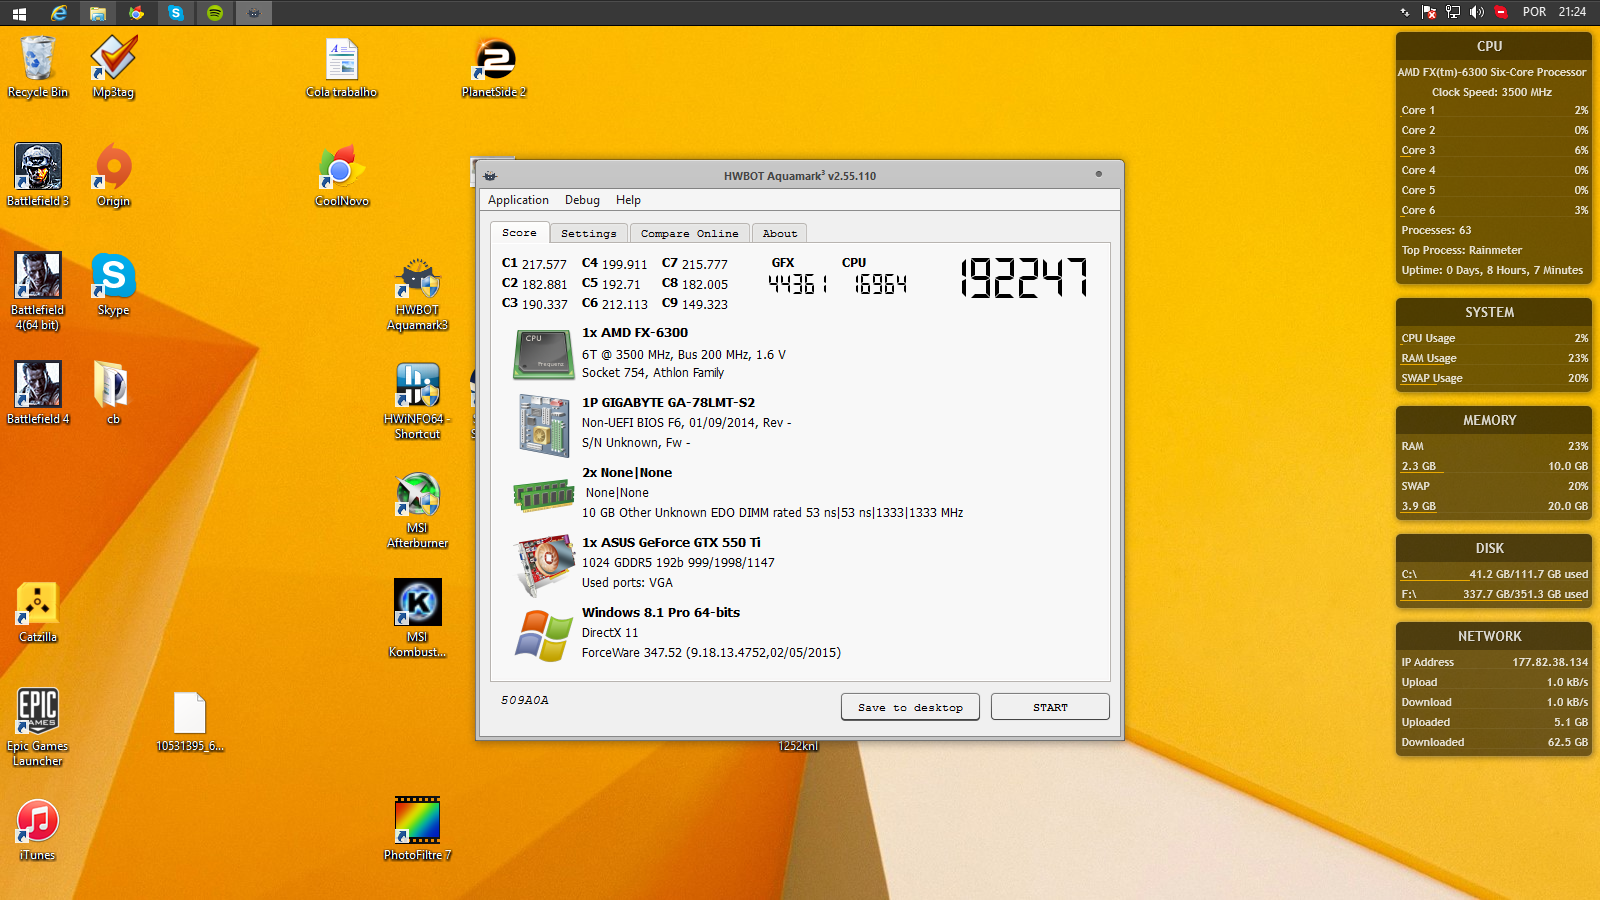Screen dimensions: 1600x900
Task: Click the IP Address row in NETWORK widget
Action: tap(1494, 662)
